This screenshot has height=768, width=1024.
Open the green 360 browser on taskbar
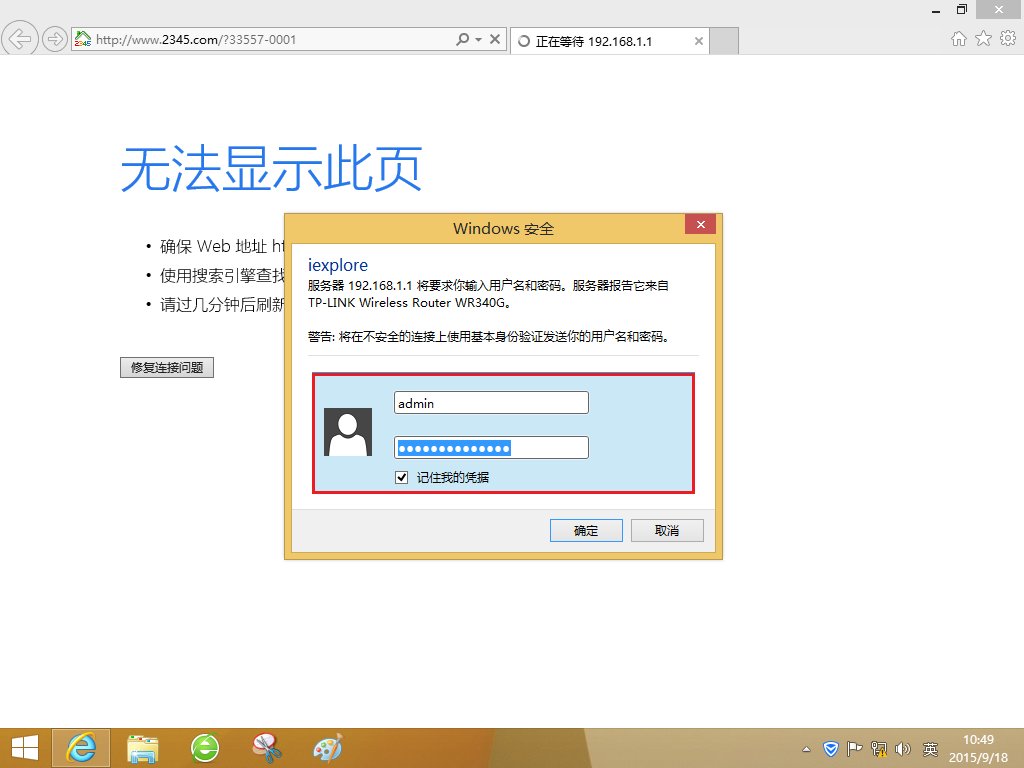206,747
